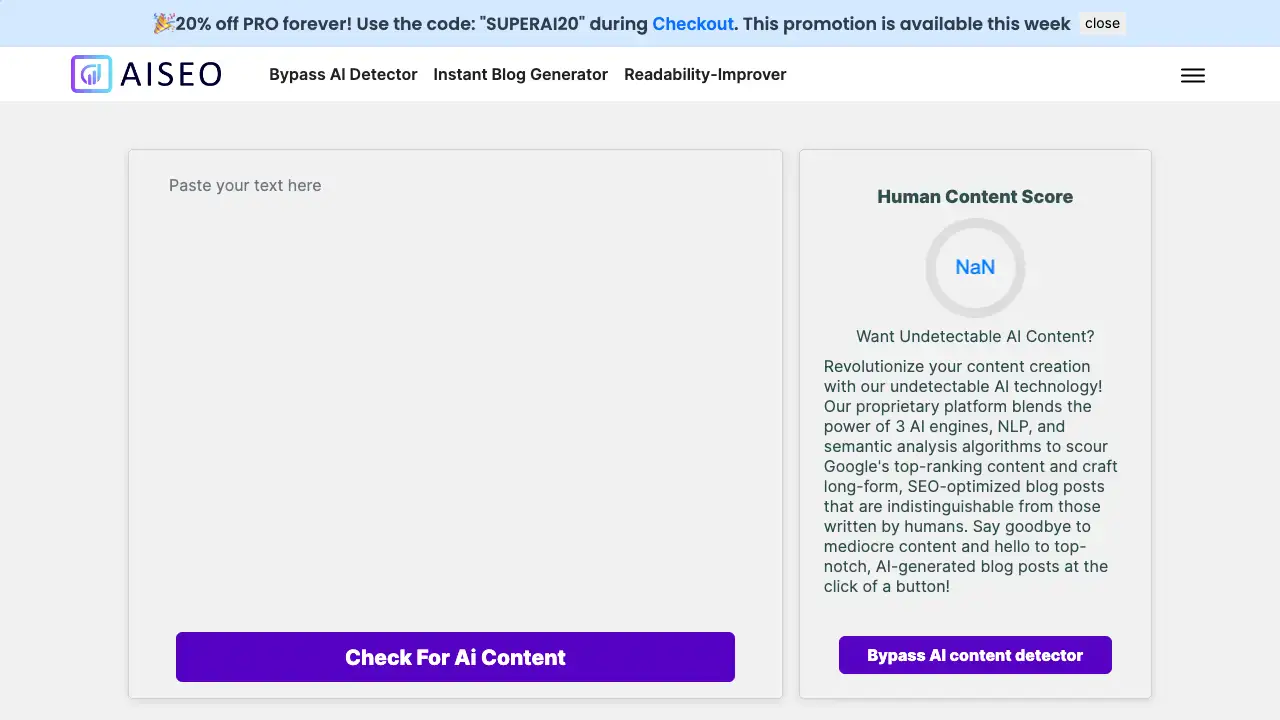Click the '20% off PRO forever' text
Viewport: 1280px width, 720px height.
click(x=263, y=23)
